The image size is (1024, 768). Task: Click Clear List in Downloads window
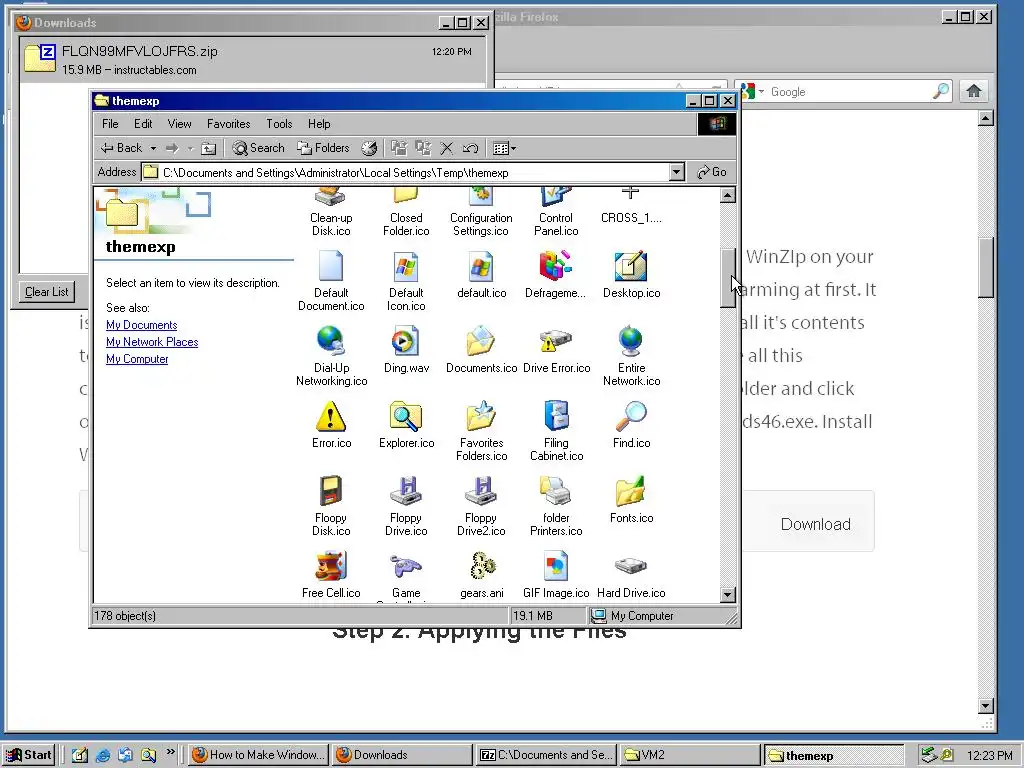[46, 292]
